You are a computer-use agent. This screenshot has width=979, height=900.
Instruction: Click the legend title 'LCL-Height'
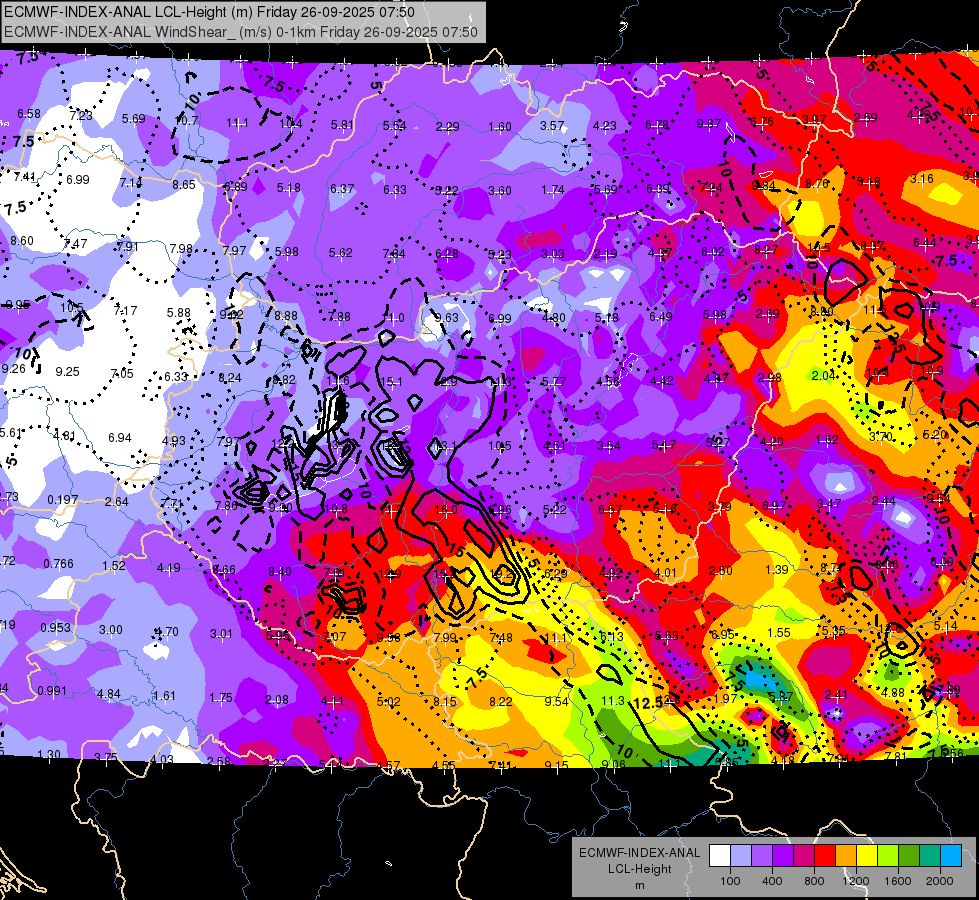tap(639, 869)
